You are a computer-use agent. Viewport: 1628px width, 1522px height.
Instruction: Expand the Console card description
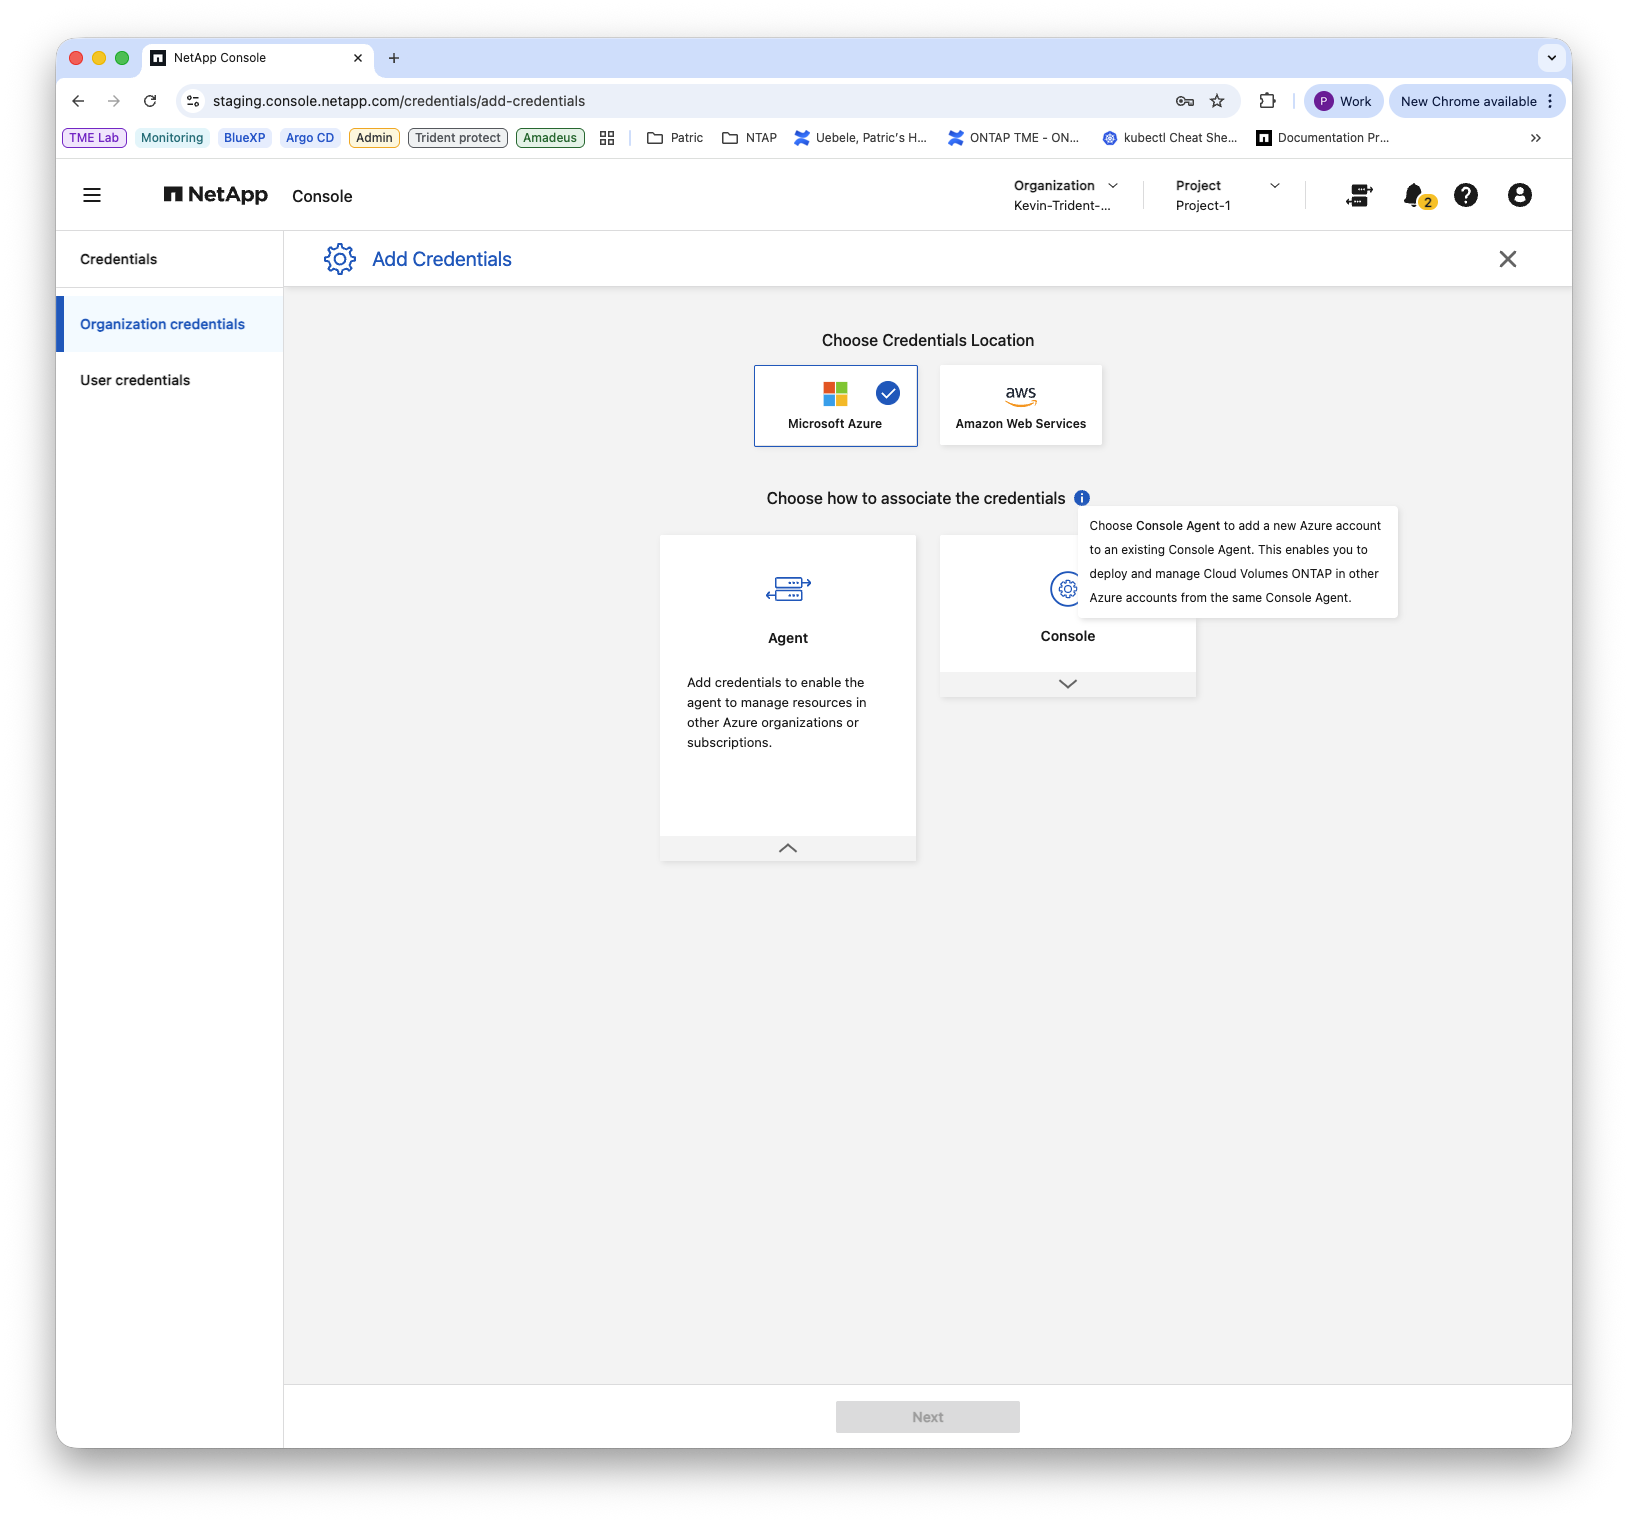click(1068, 684)
